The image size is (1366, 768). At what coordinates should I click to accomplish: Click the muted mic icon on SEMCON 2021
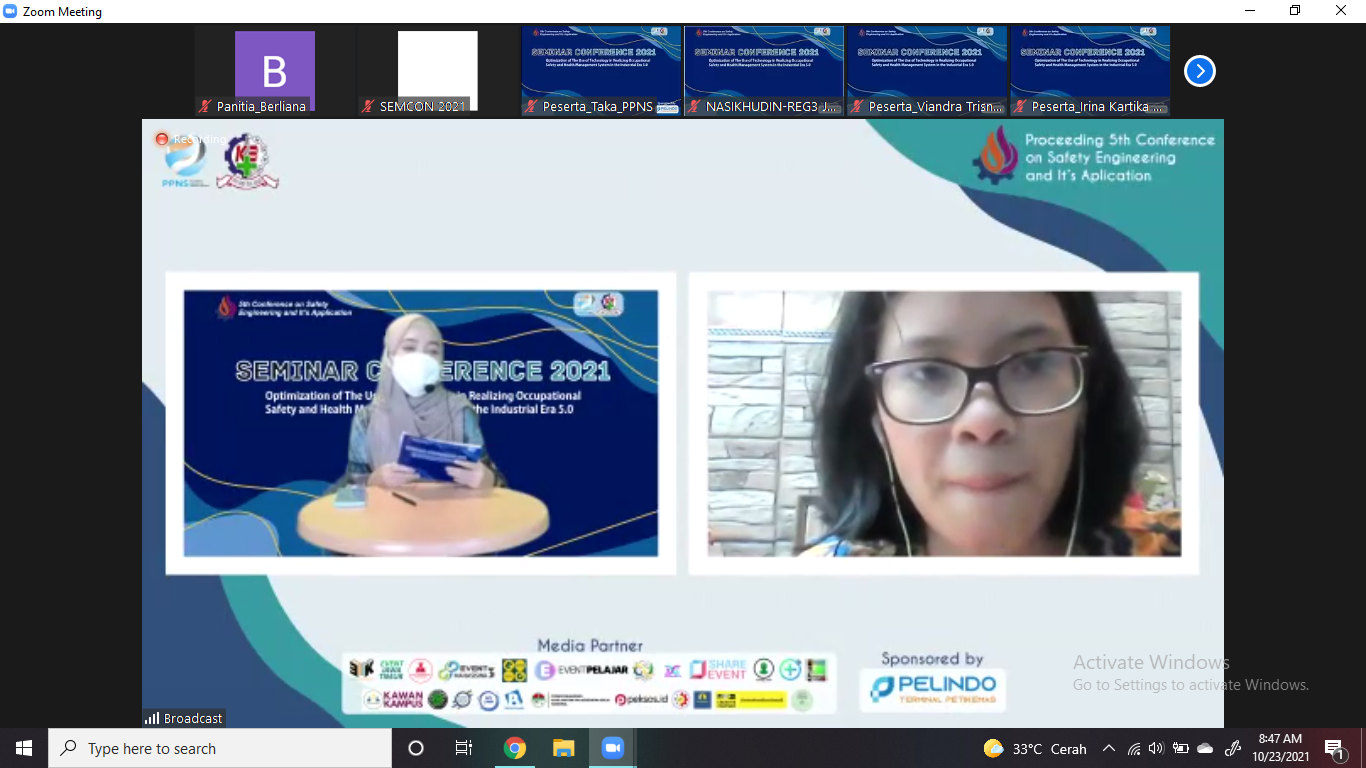coord(368,106)
